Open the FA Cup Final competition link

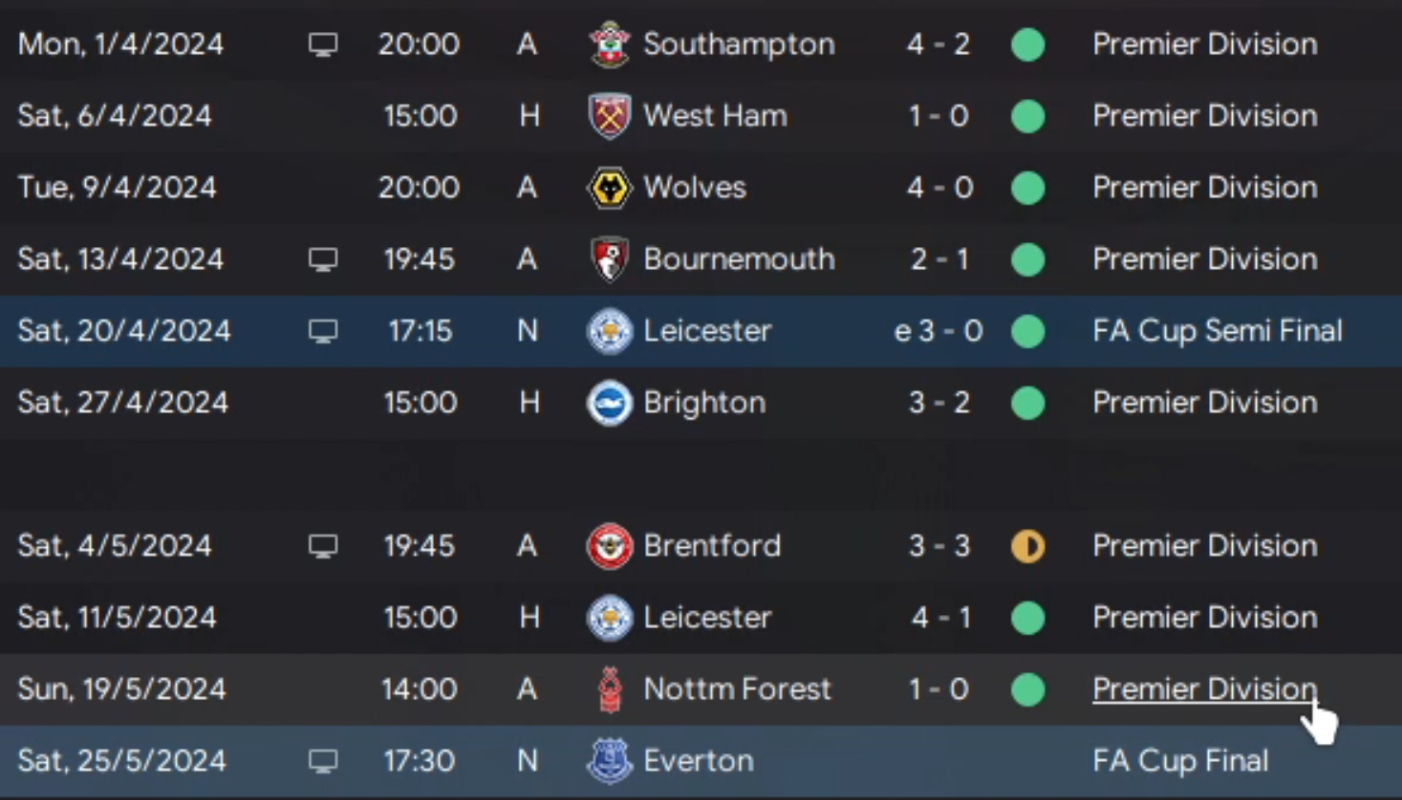click(1180, 761)
